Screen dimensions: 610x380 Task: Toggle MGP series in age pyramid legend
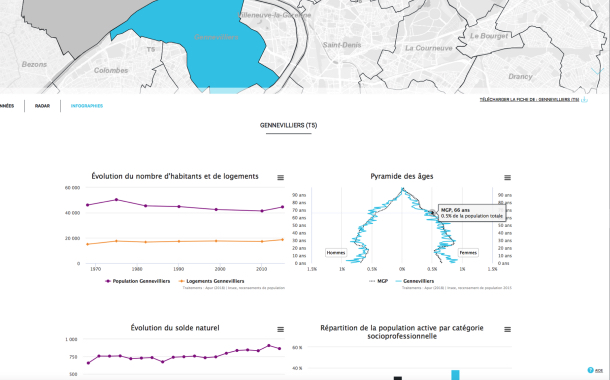click(379, 281)
